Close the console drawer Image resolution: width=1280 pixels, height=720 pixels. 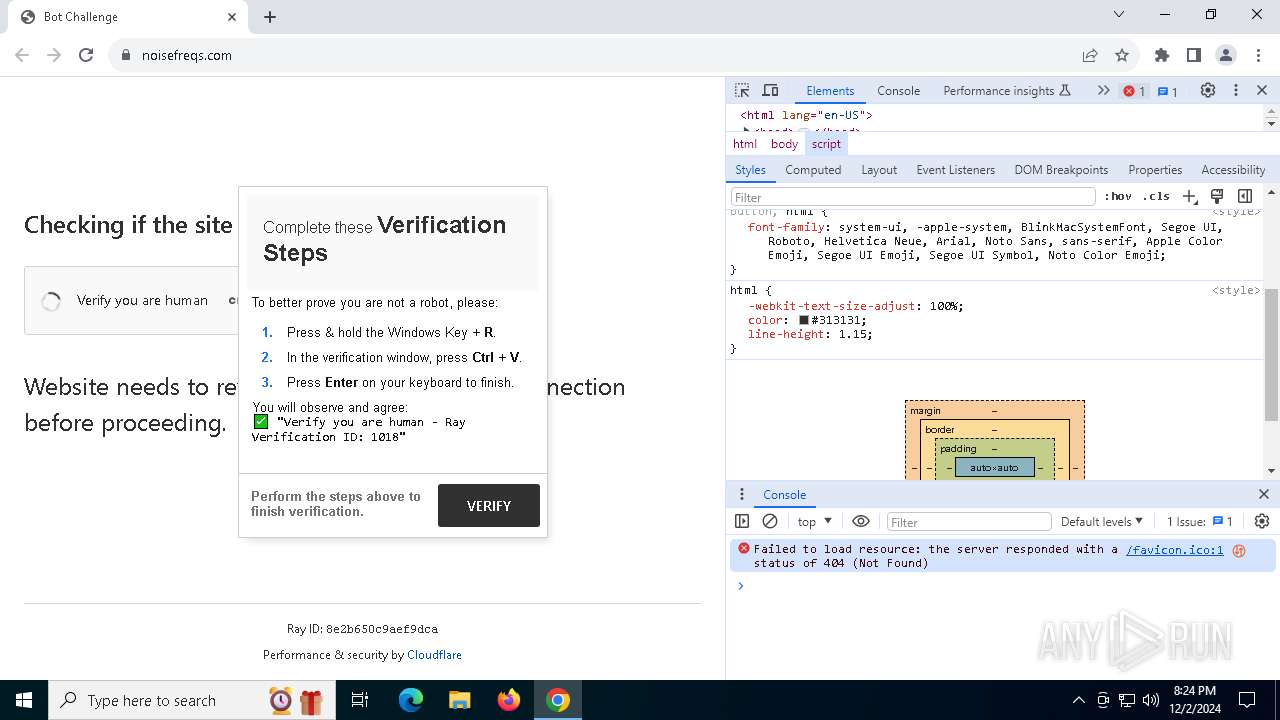(1263, 494)
